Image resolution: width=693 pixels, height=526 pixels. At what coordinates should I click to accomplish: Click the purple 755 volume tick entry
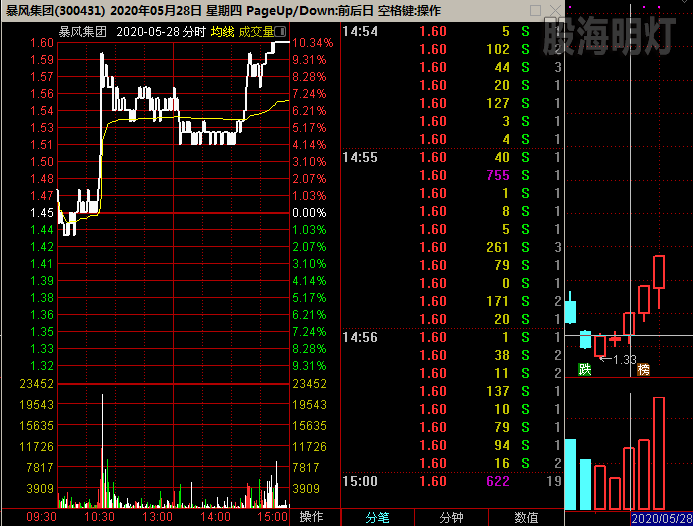(498, 175)
